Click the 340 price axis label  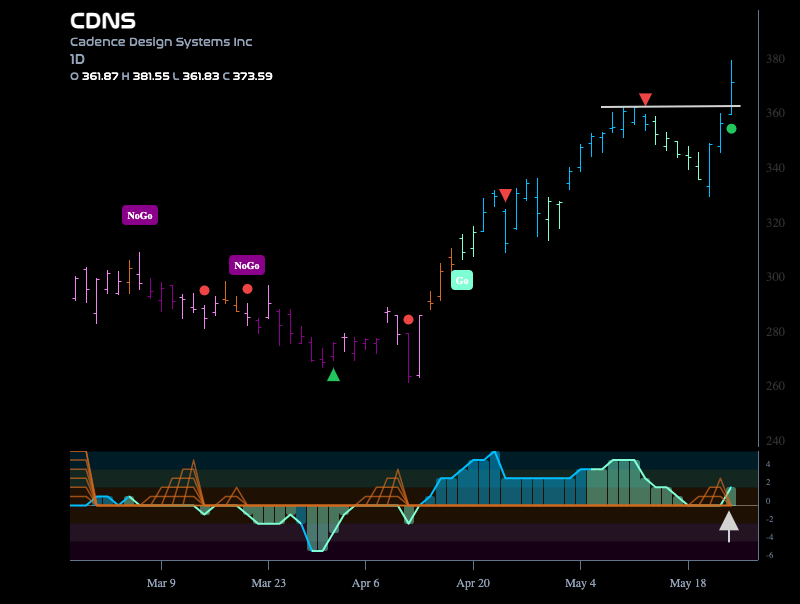click(775, 167)
